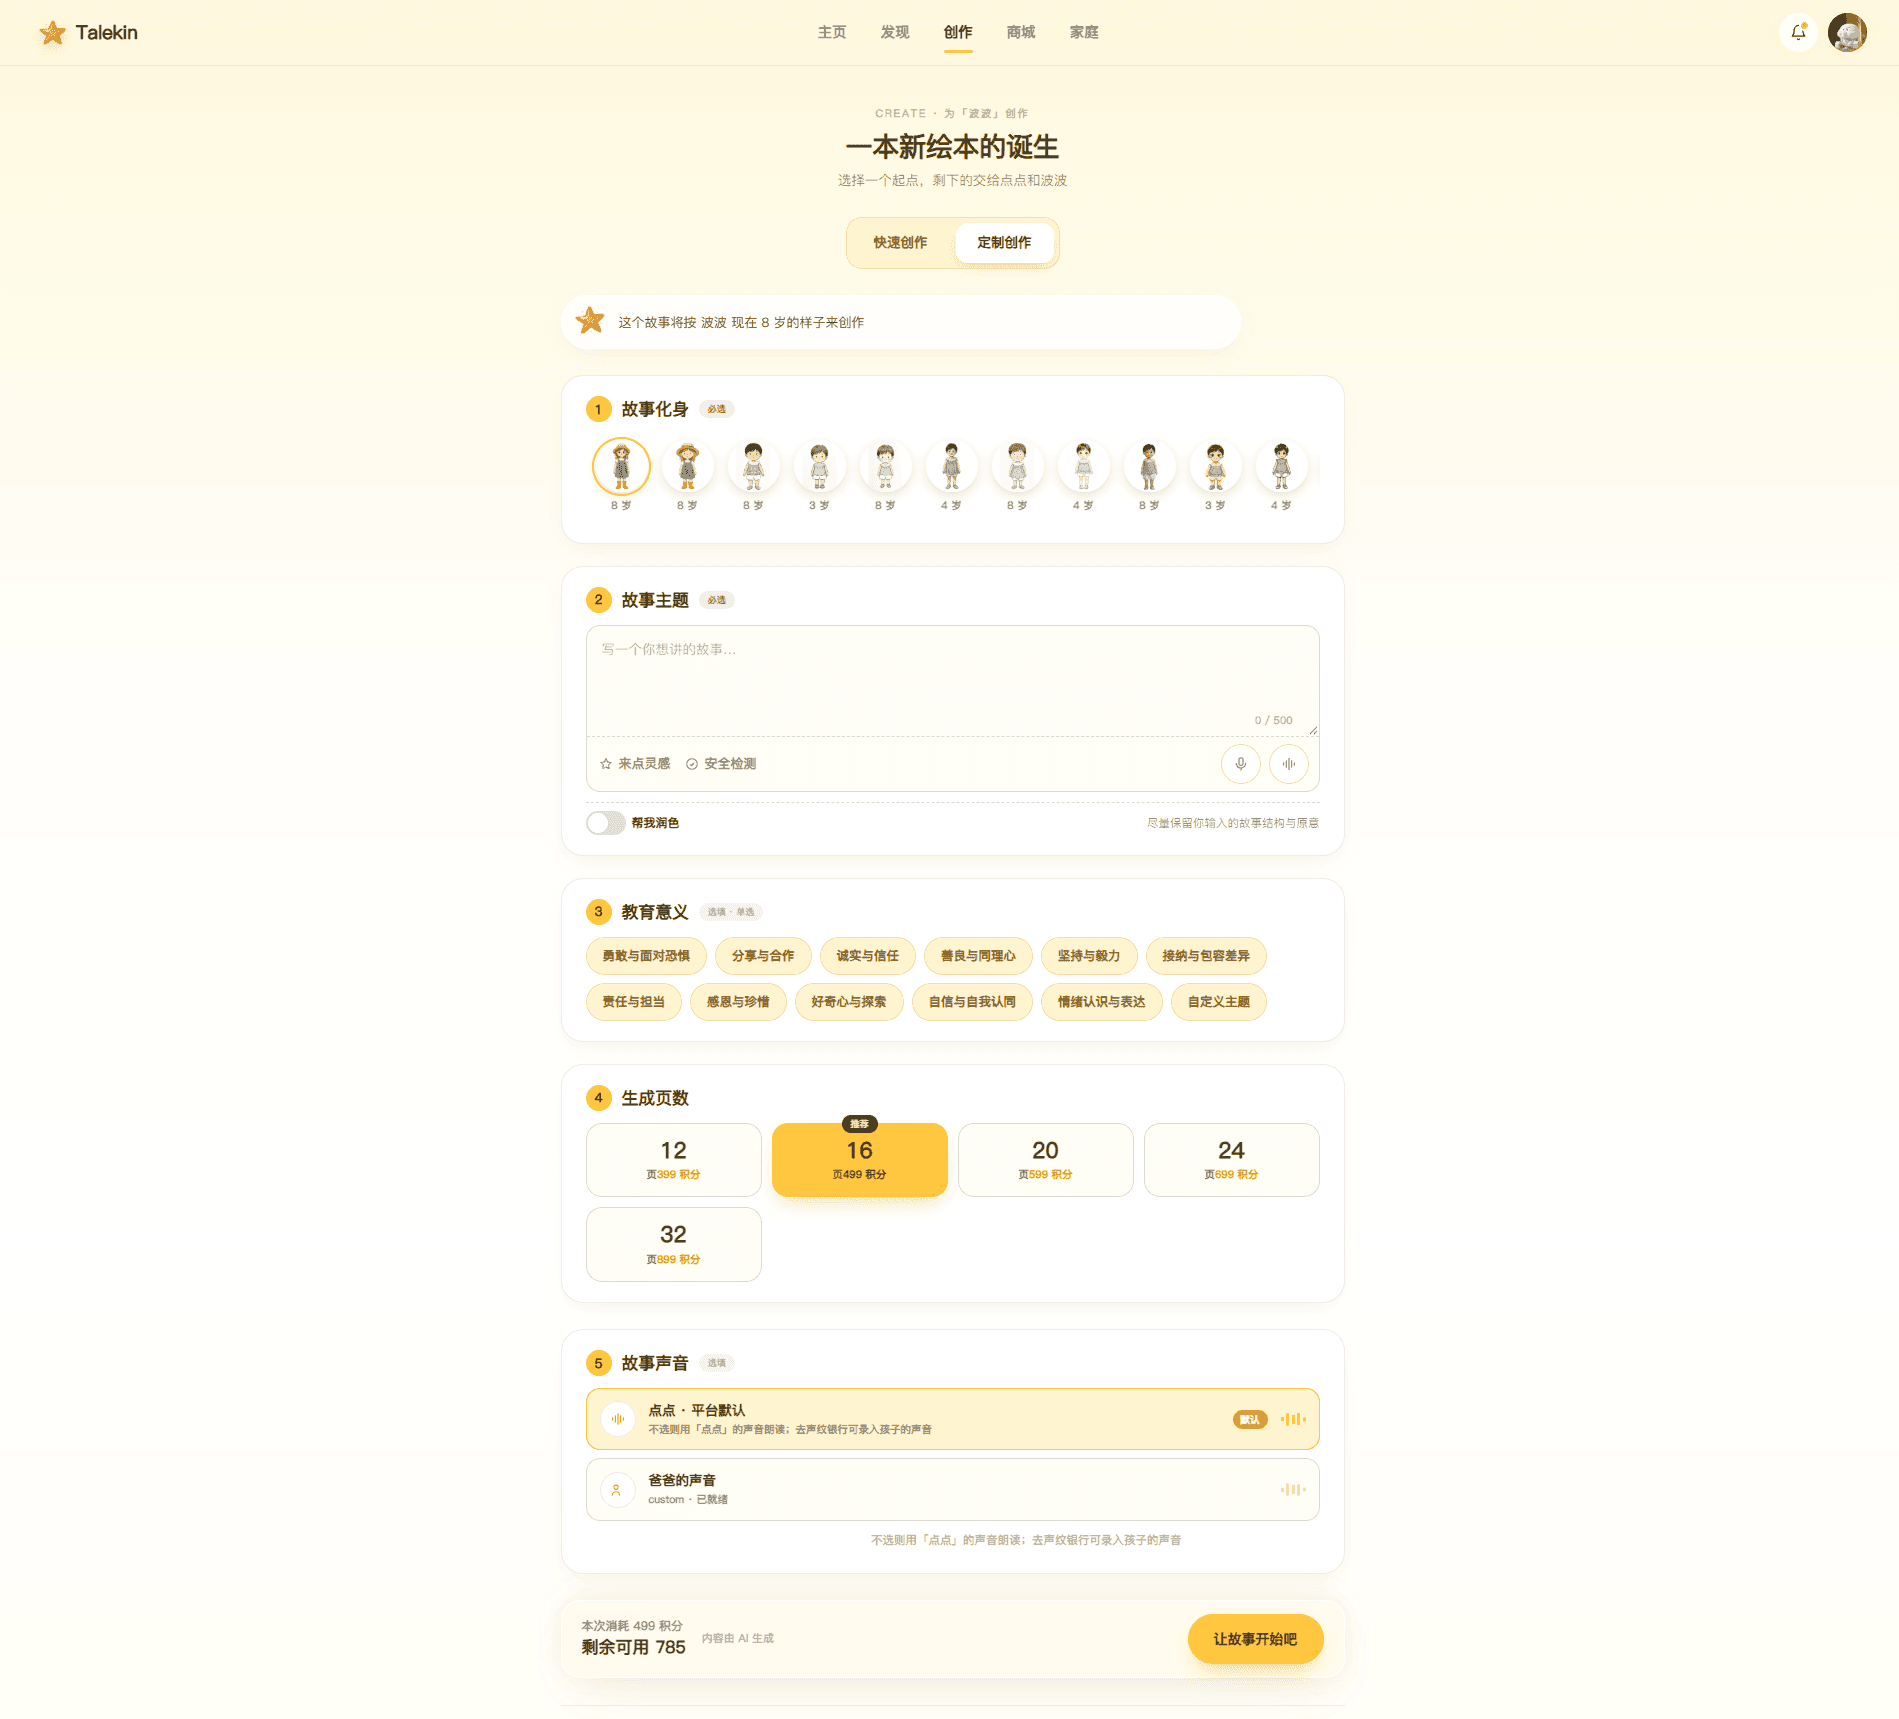Select the 24 pages option
1899x1719 pixels.
click(x=1231, y=1160)
